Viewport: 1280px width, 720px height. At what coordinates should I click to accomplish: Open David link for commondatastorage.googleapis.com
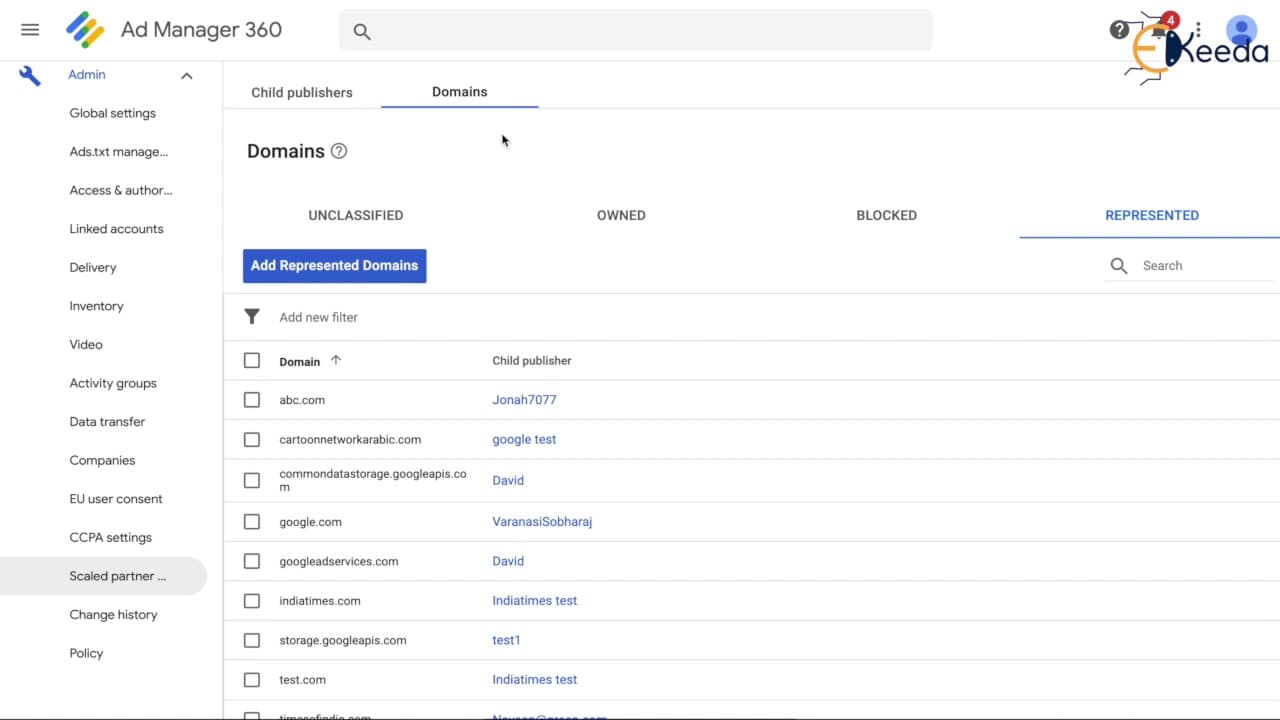pyautogui.click(x=508, y=480)
